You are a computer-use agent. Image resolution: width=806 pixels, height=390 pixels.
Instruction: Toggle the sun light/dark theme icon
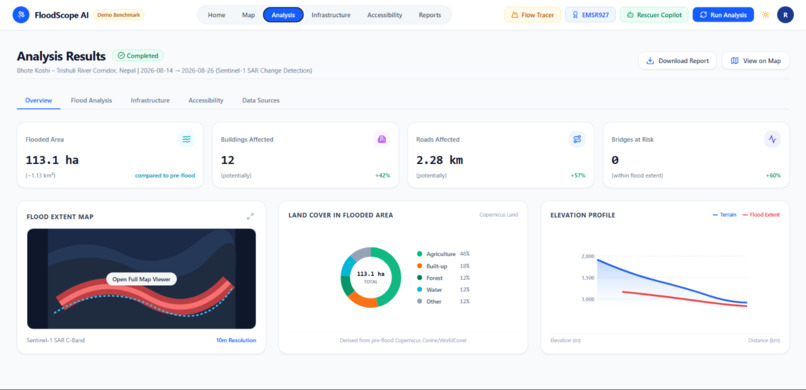coord(765,15)
